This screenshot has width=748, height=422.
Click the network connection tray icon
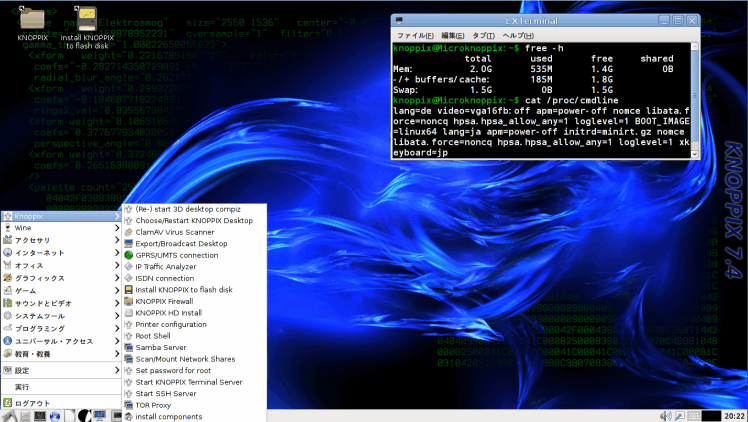(679, 416)
